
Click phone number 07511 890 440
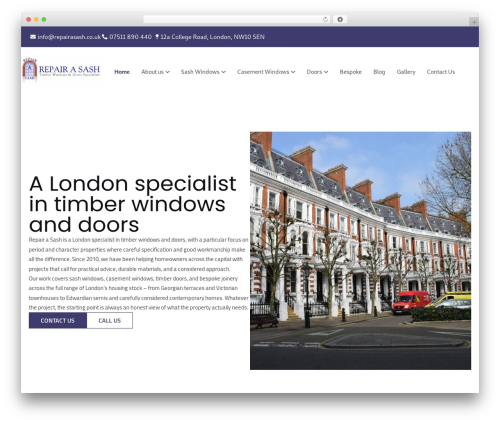coord(130,37)
